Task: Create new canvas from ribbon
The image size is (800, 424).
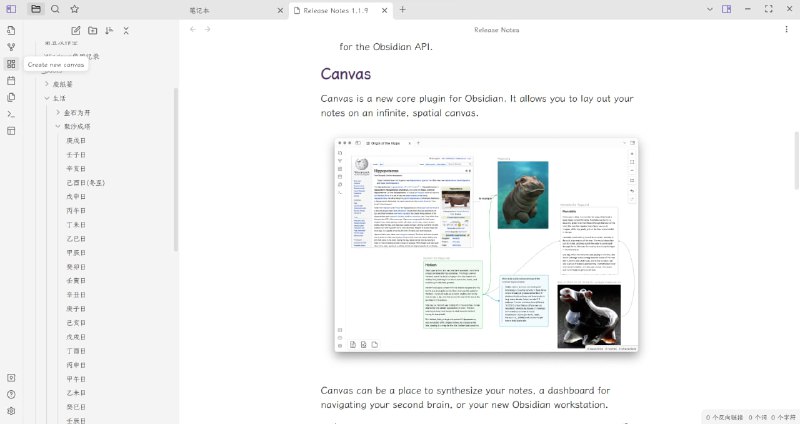Action: [11, 64]
